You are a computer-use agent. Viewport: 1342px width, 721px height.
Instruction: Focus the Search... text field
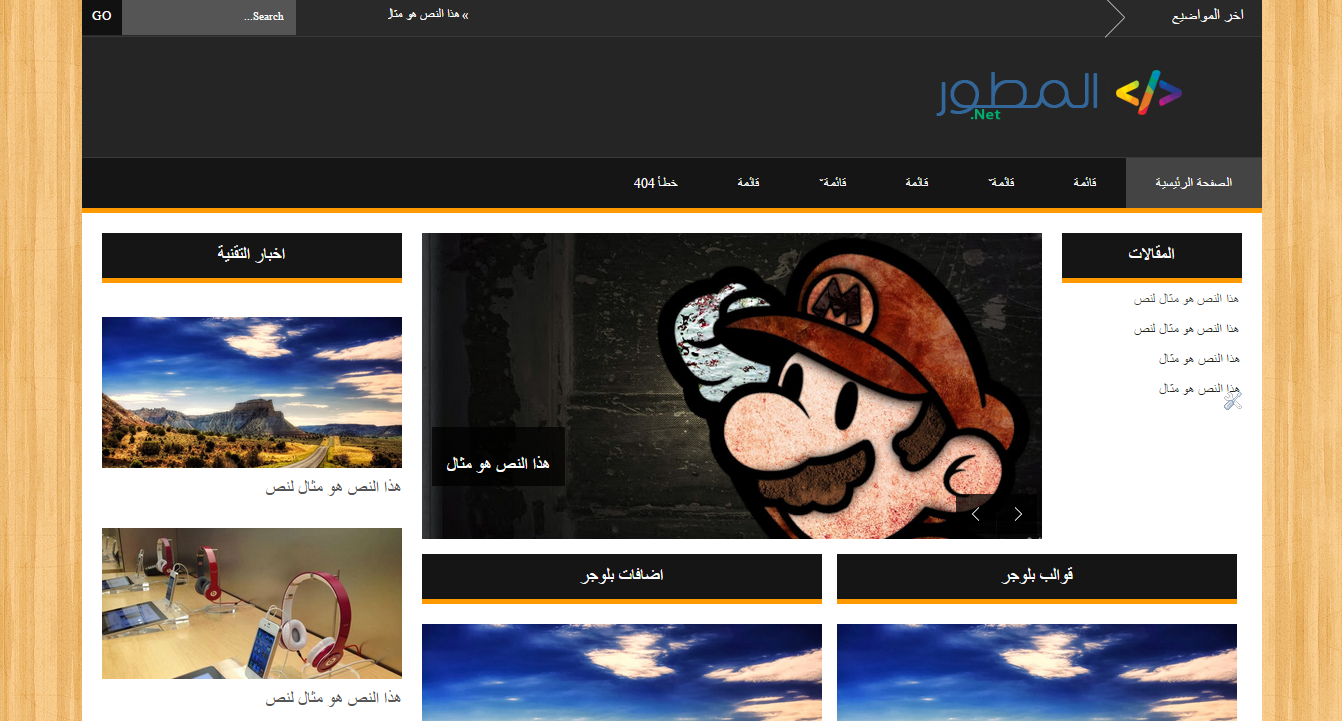(x=209, y=17)
